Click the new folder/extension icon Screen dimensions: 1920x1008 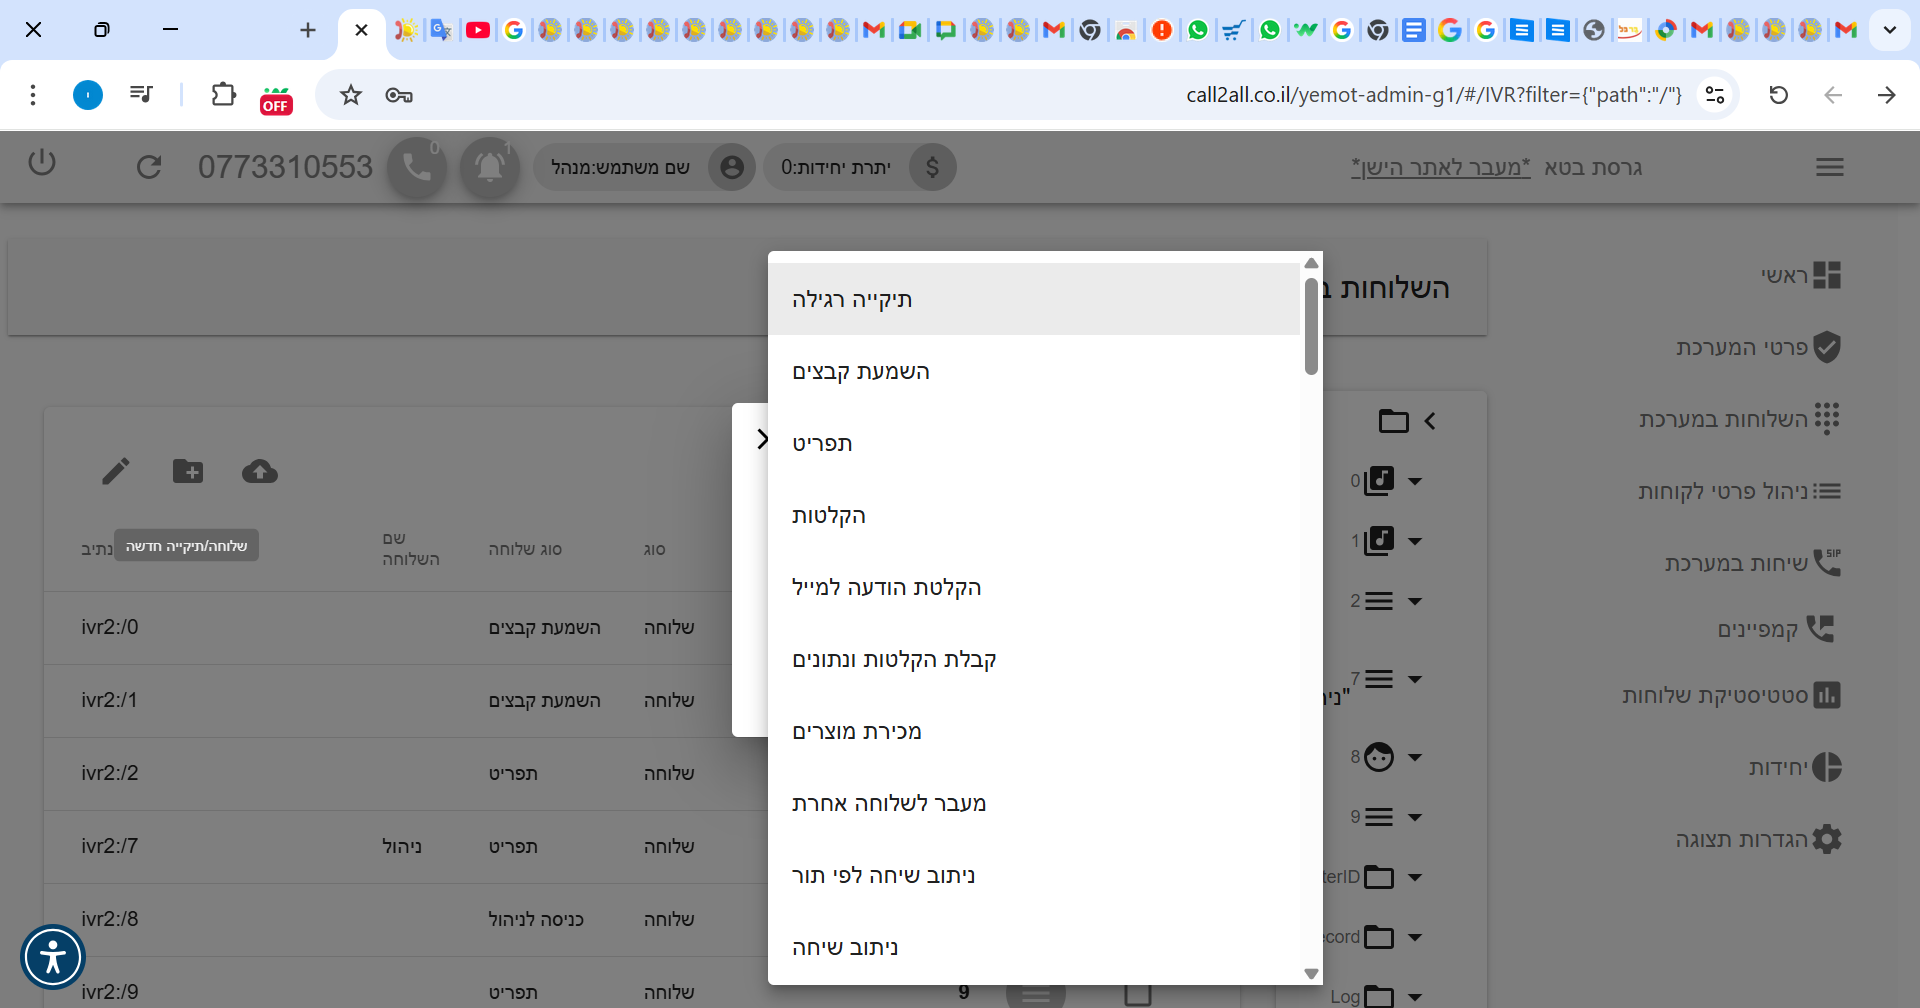pyautogui.click(x=188, y=471)
